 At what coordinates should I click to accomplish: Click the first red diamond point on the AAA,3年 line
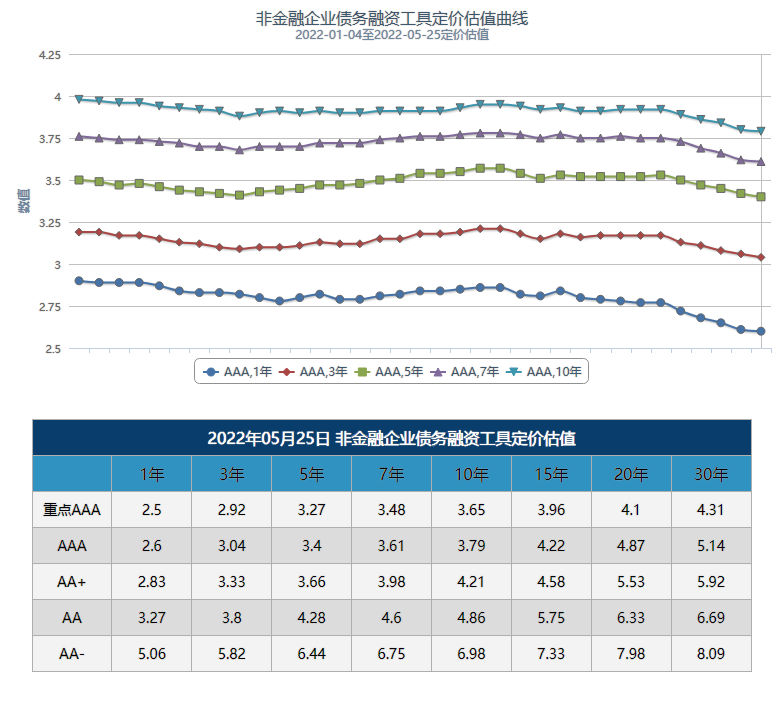(x=79, y=232)
